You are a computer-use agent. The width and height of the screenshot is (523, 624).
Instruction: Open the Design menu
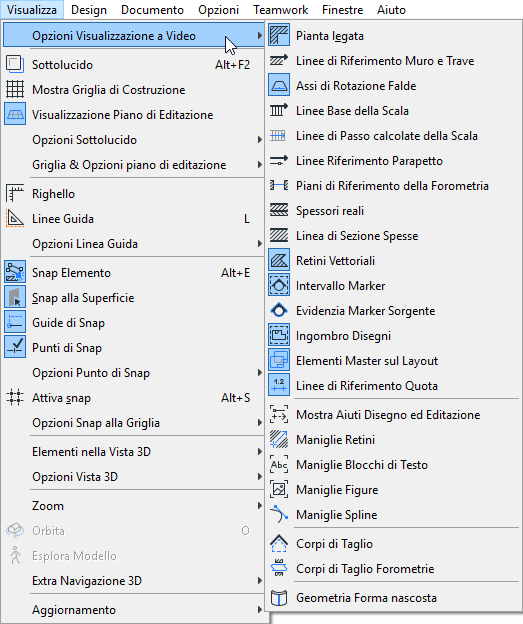(x=89, y=10)
